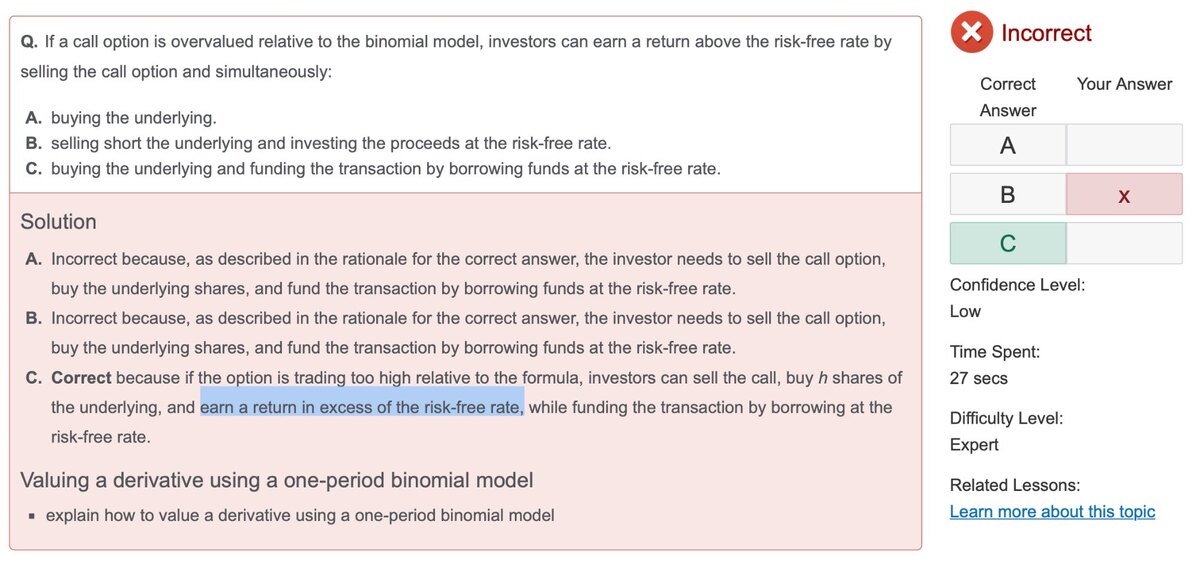Click answer option B selling short the underlying

point(317,143)
